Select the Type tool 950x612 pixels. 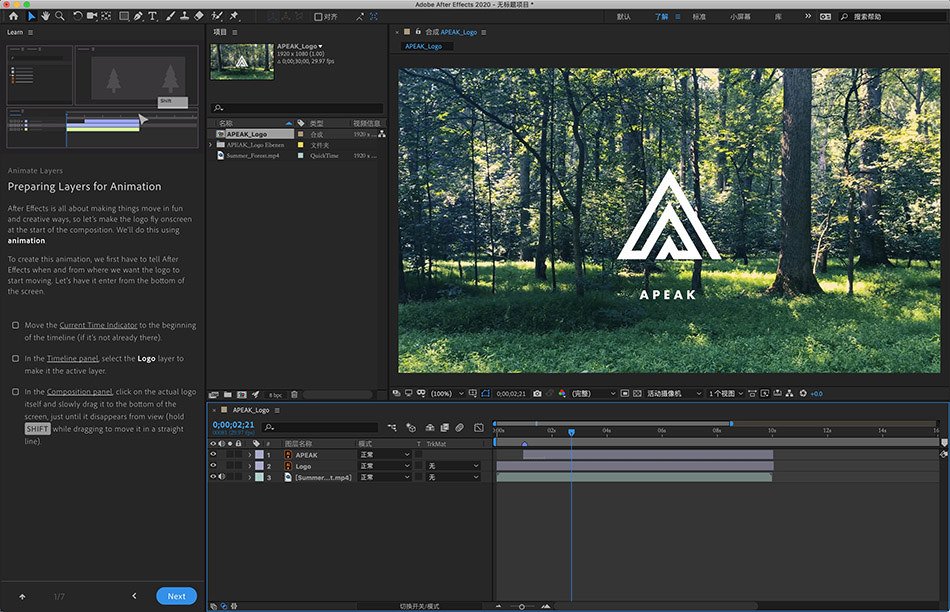tap(153, 16)
